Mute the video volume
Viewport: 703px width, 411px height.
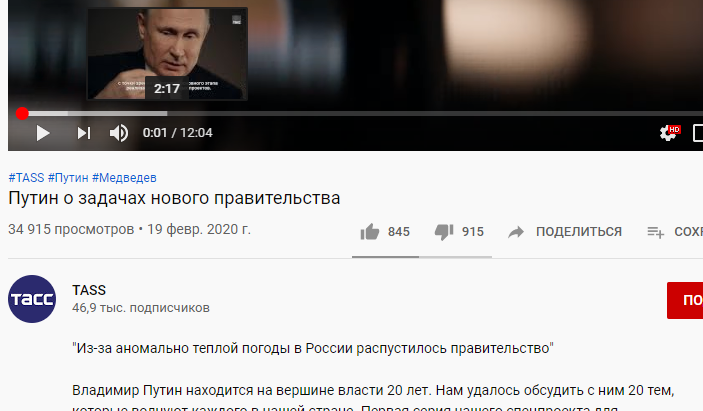pyautogui.click(x=119, y=133)
